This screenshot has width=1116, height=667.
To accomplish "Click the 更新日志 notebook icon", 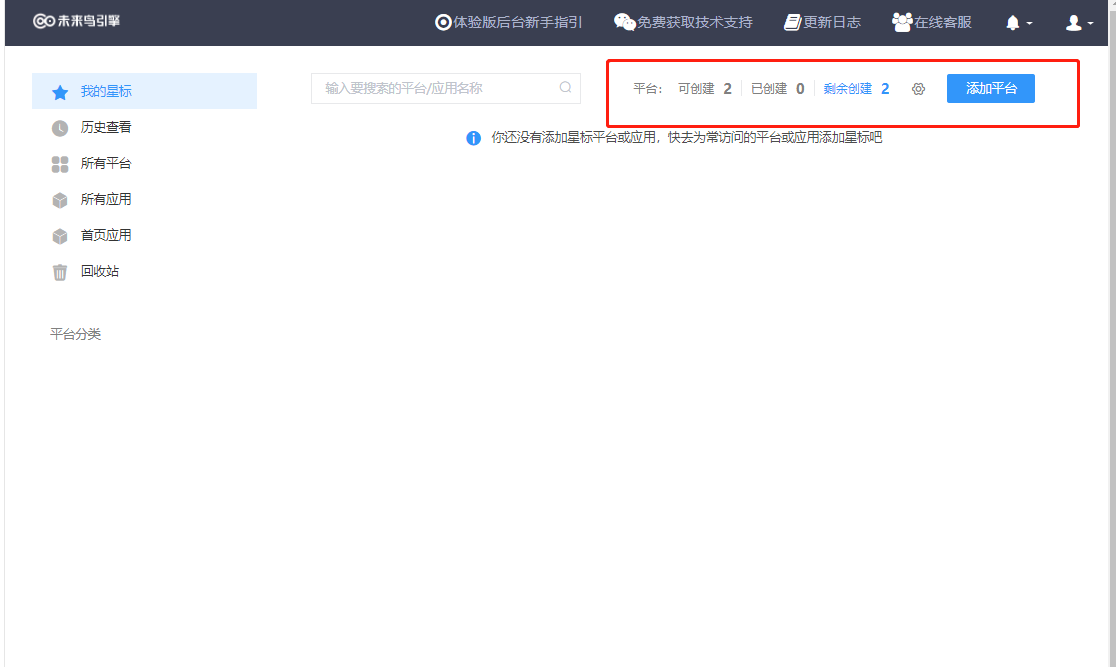I will pyautogui.click(x=792, y=23).
